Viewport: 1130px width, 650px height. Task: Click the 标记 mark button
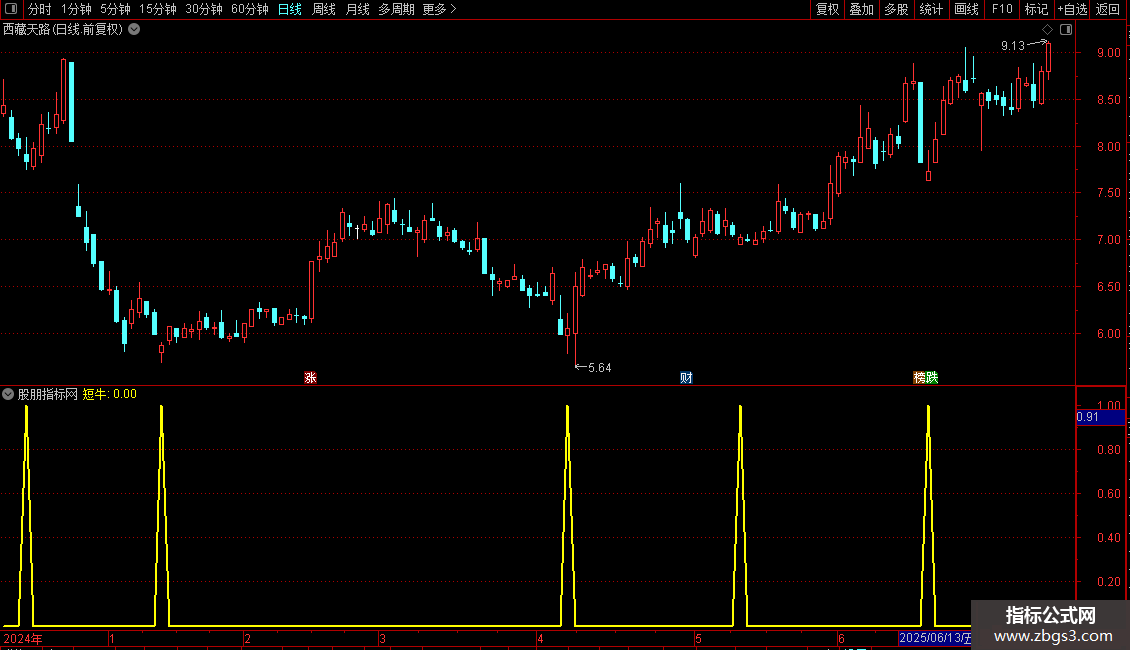(x=1036, y=9)
